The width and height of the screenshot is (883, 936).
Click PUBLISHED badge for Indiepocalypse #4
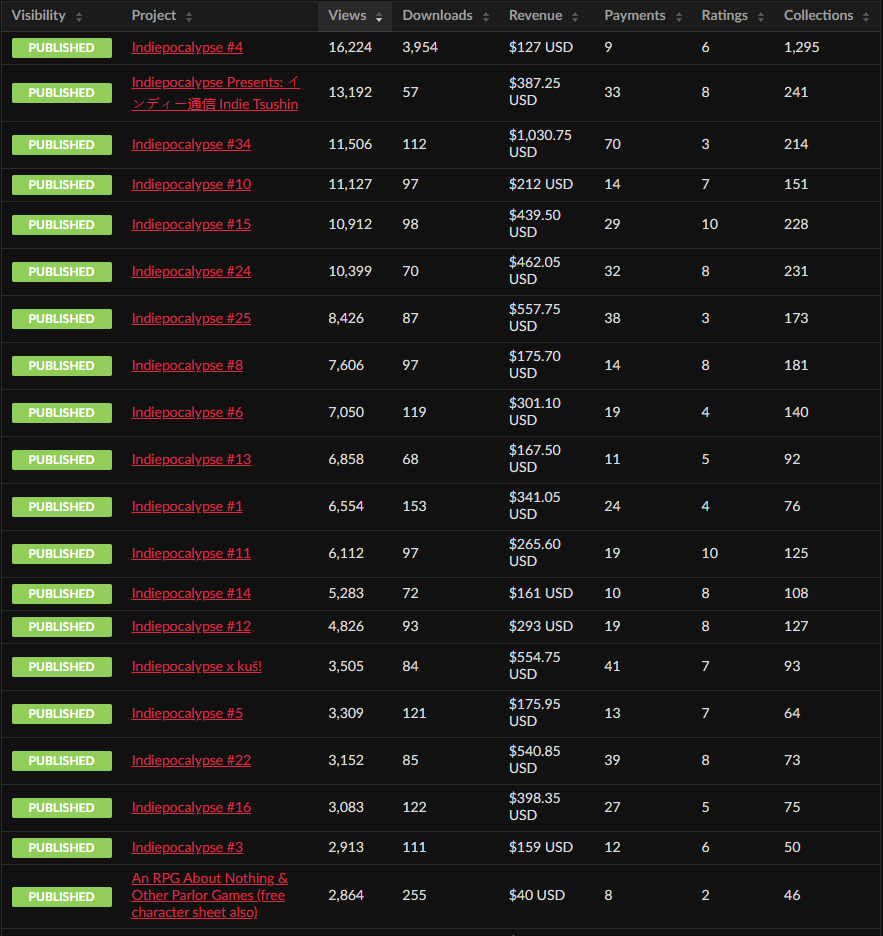point(61,48)
